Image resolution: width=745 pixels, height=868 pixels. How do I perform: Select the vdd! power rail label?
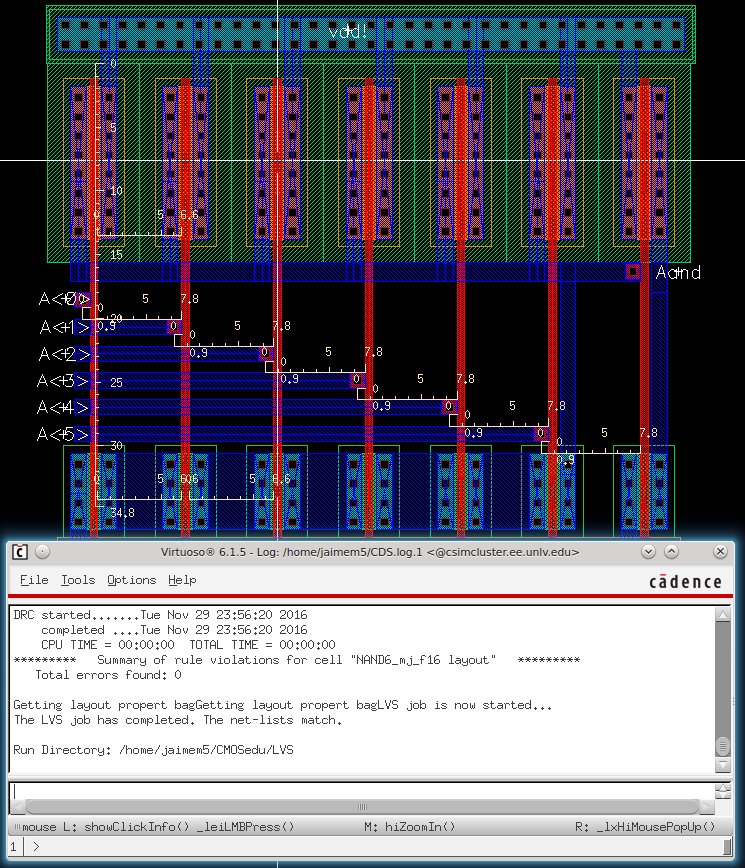pyautogui.click(x=348, y=32)
